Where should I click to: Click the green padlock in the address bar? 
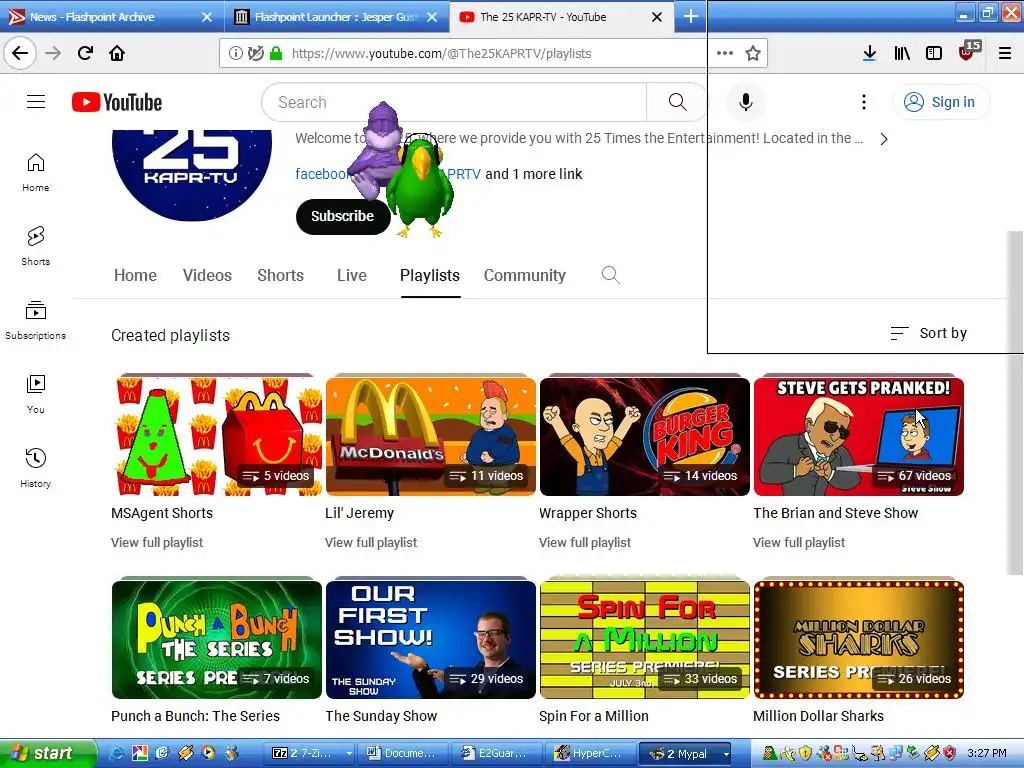(x=276, y=54)
